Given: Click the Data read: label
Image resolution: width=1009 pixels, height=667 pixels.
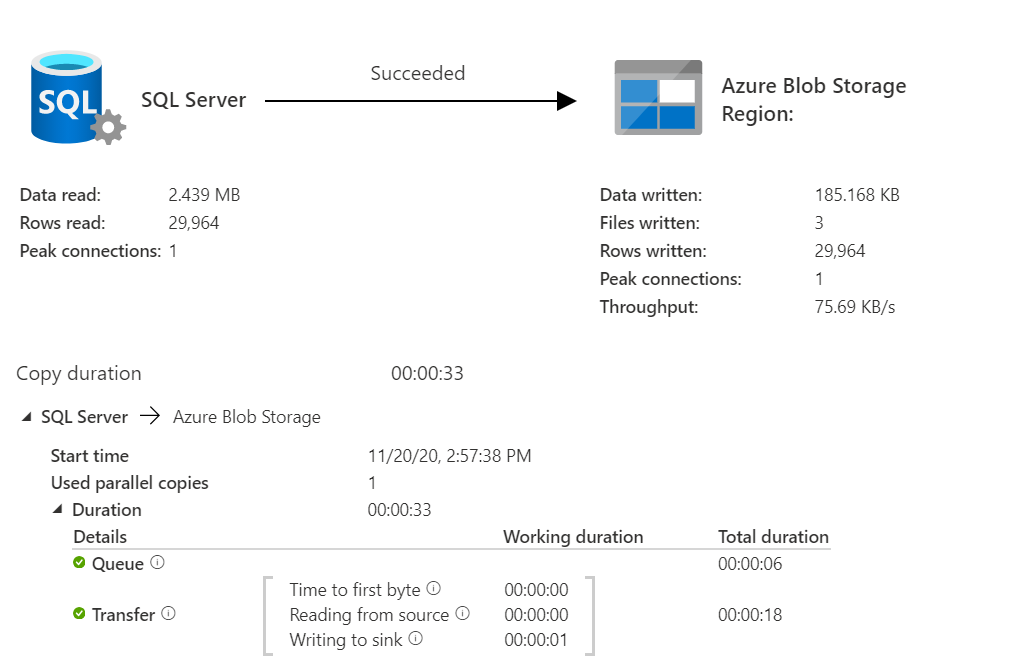Looking at the screenshot, I should (x=60, y=195).
